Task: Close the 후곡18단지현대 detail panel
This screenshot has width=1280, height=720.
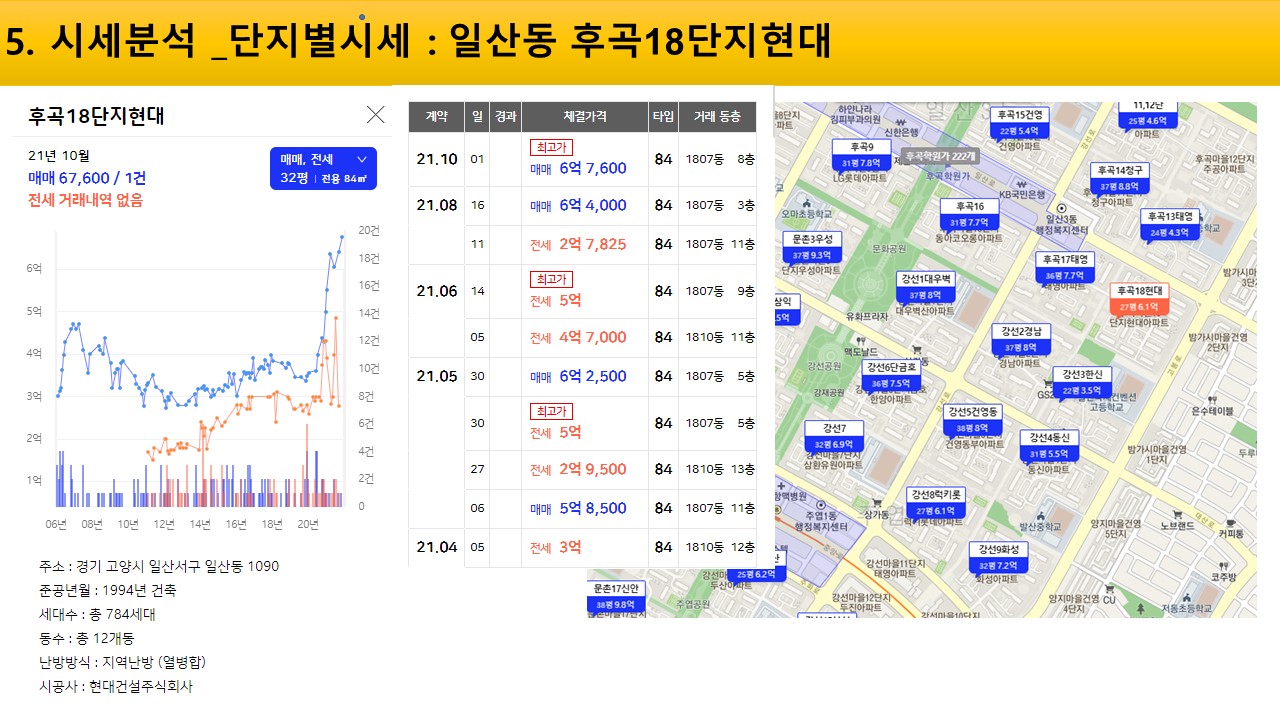Action: click(376, 115)
